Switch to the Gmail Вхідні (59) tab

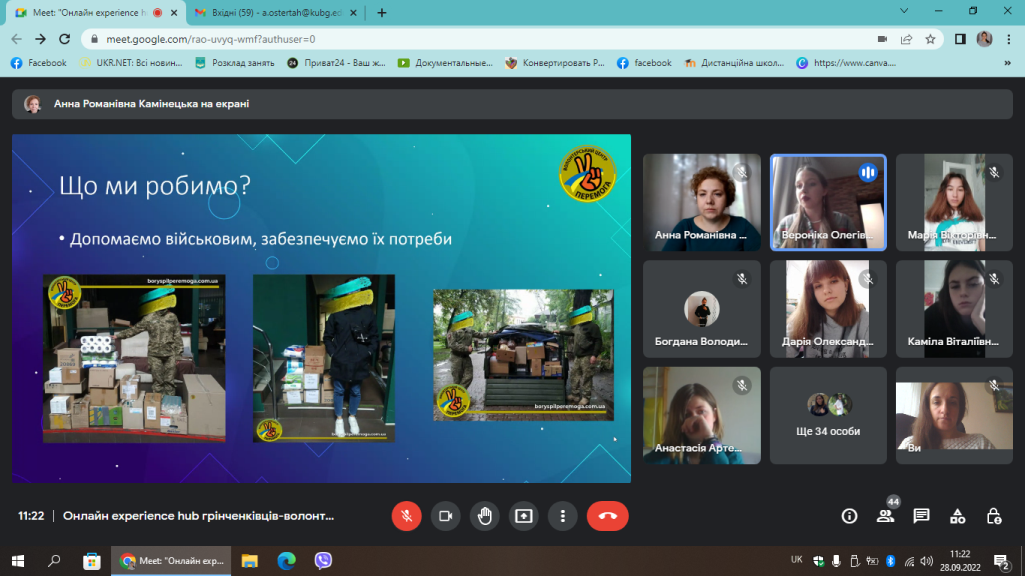(276, 12)
